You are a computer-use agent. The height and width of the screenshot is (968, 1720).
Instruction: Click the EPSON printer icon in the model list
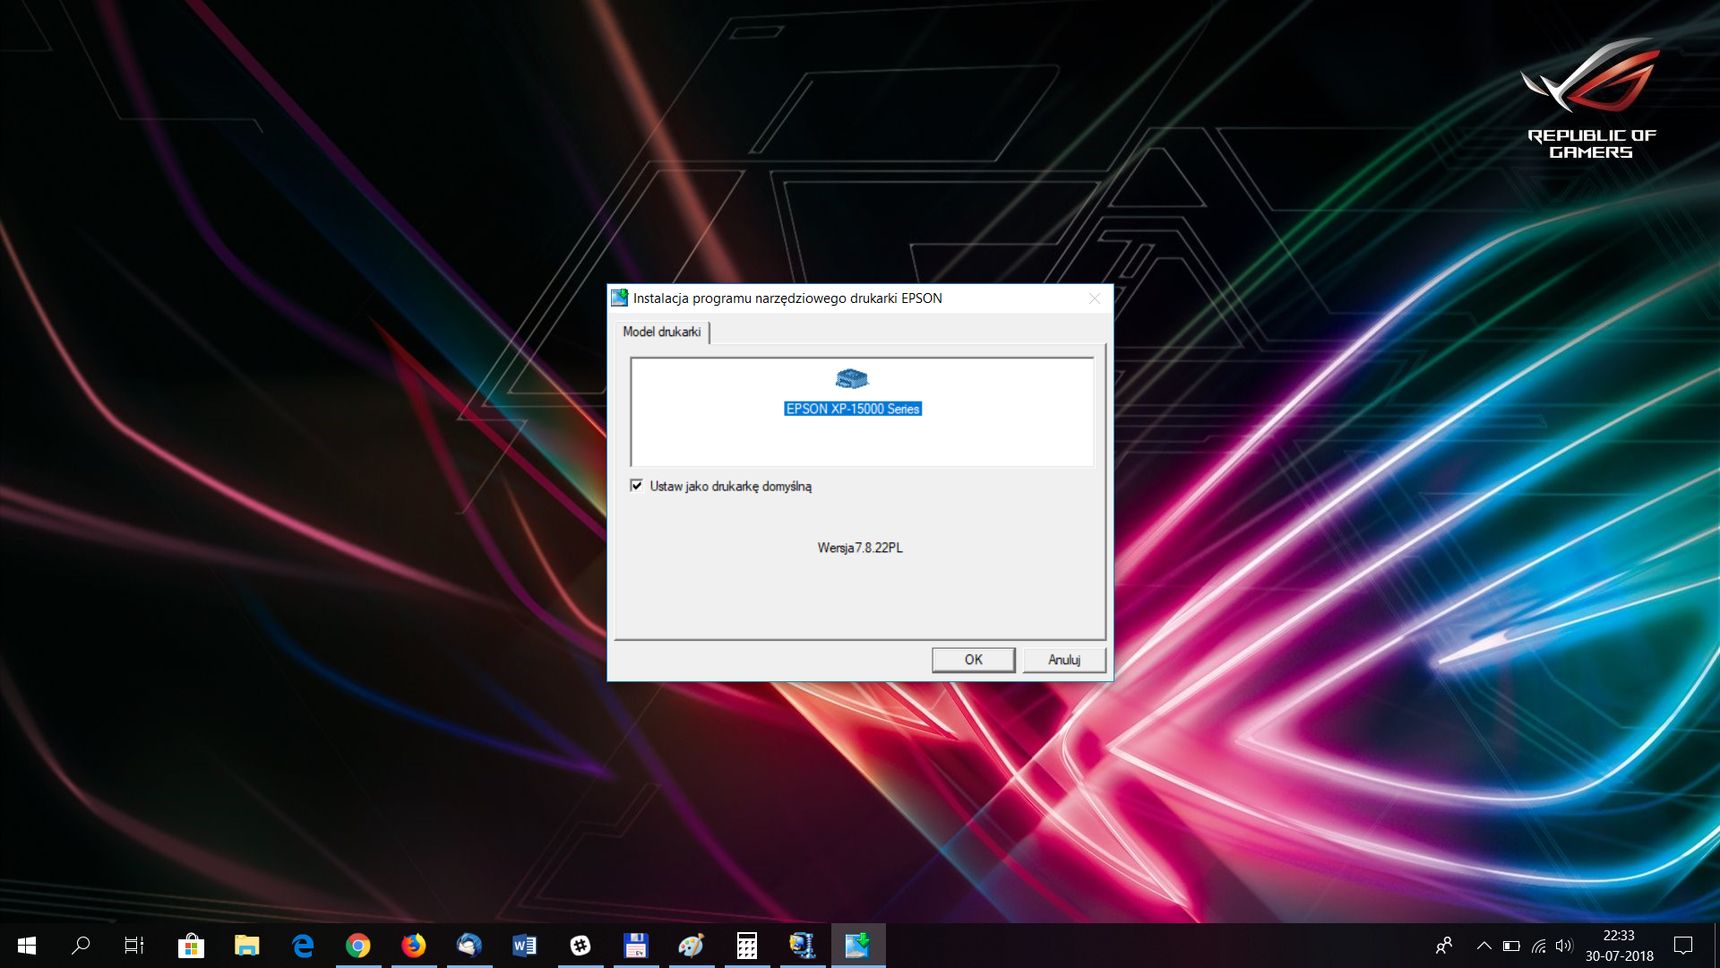[852, 379]
